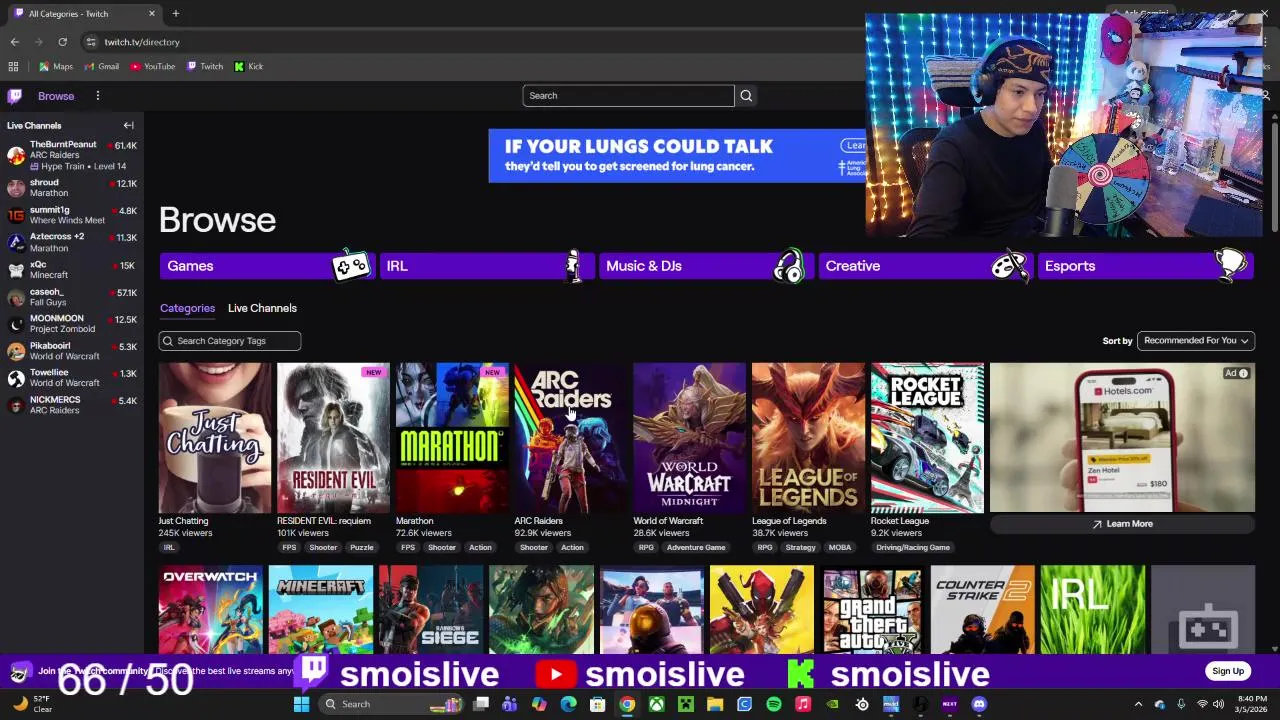The image size is (1280, 720).
Task: Focus the top Twitch search box
Action: (x=628, y=95)
